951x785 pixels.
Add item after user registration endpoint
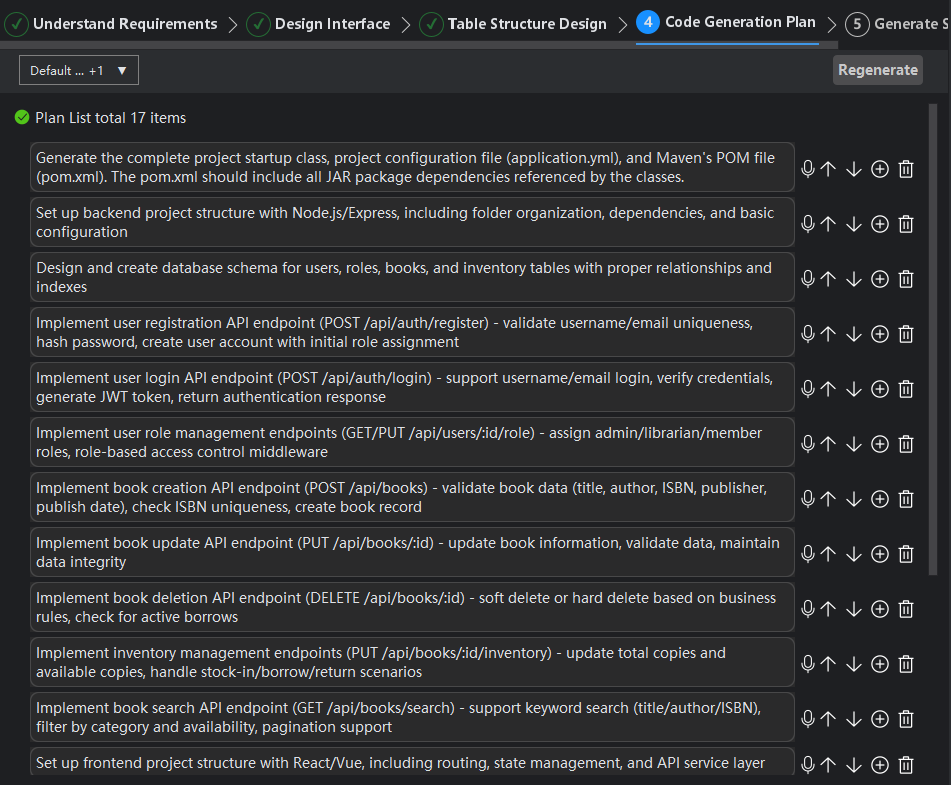tap(880, 334)
